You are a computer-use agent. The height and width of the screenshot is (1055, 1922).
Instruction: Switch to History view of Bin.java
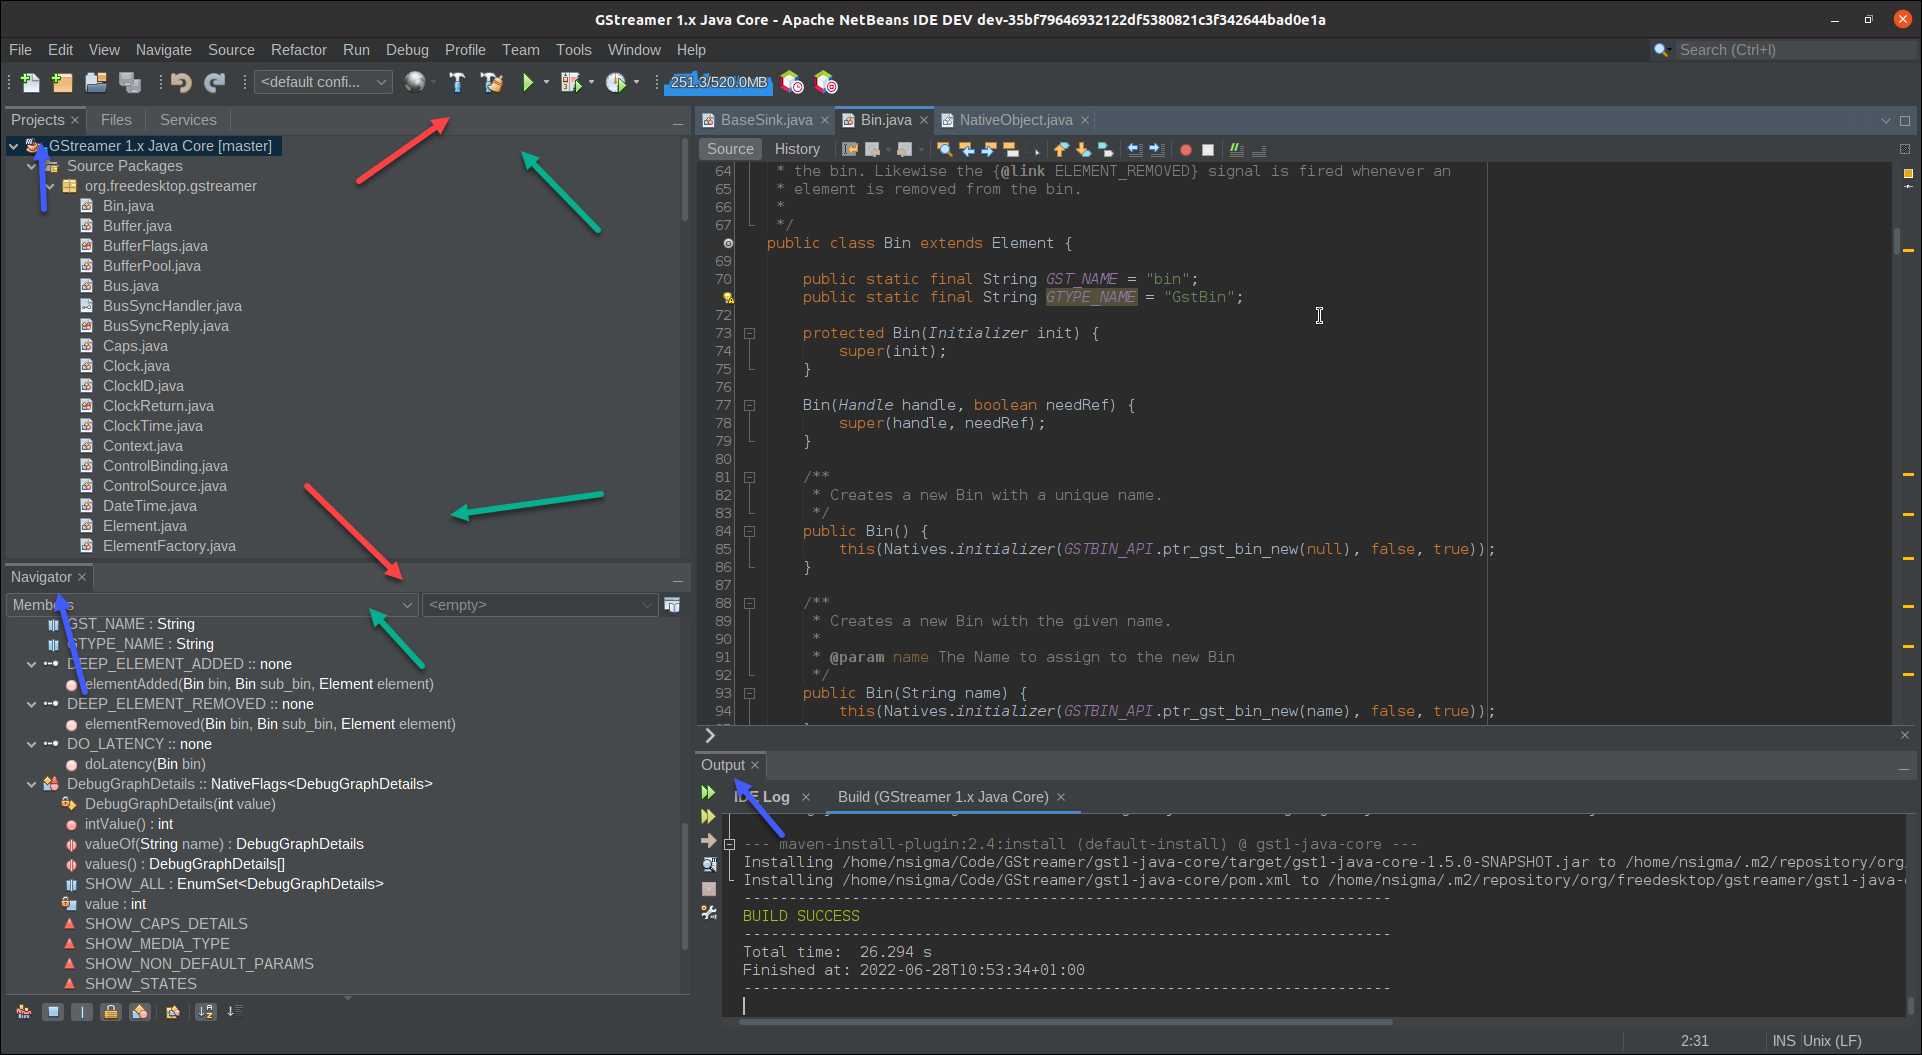[x=797, y=149]
